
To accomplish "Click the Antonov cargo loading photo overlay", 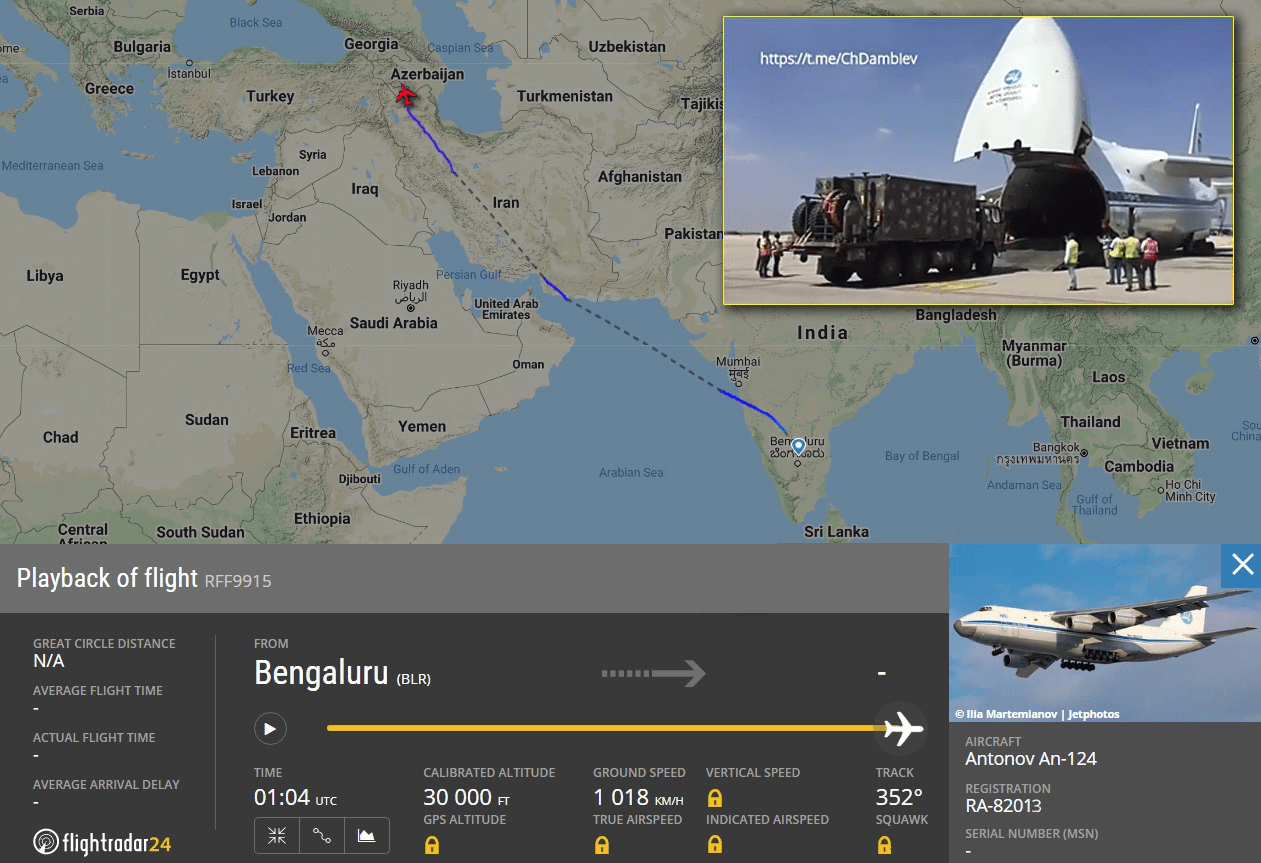I will coord(978,160).
